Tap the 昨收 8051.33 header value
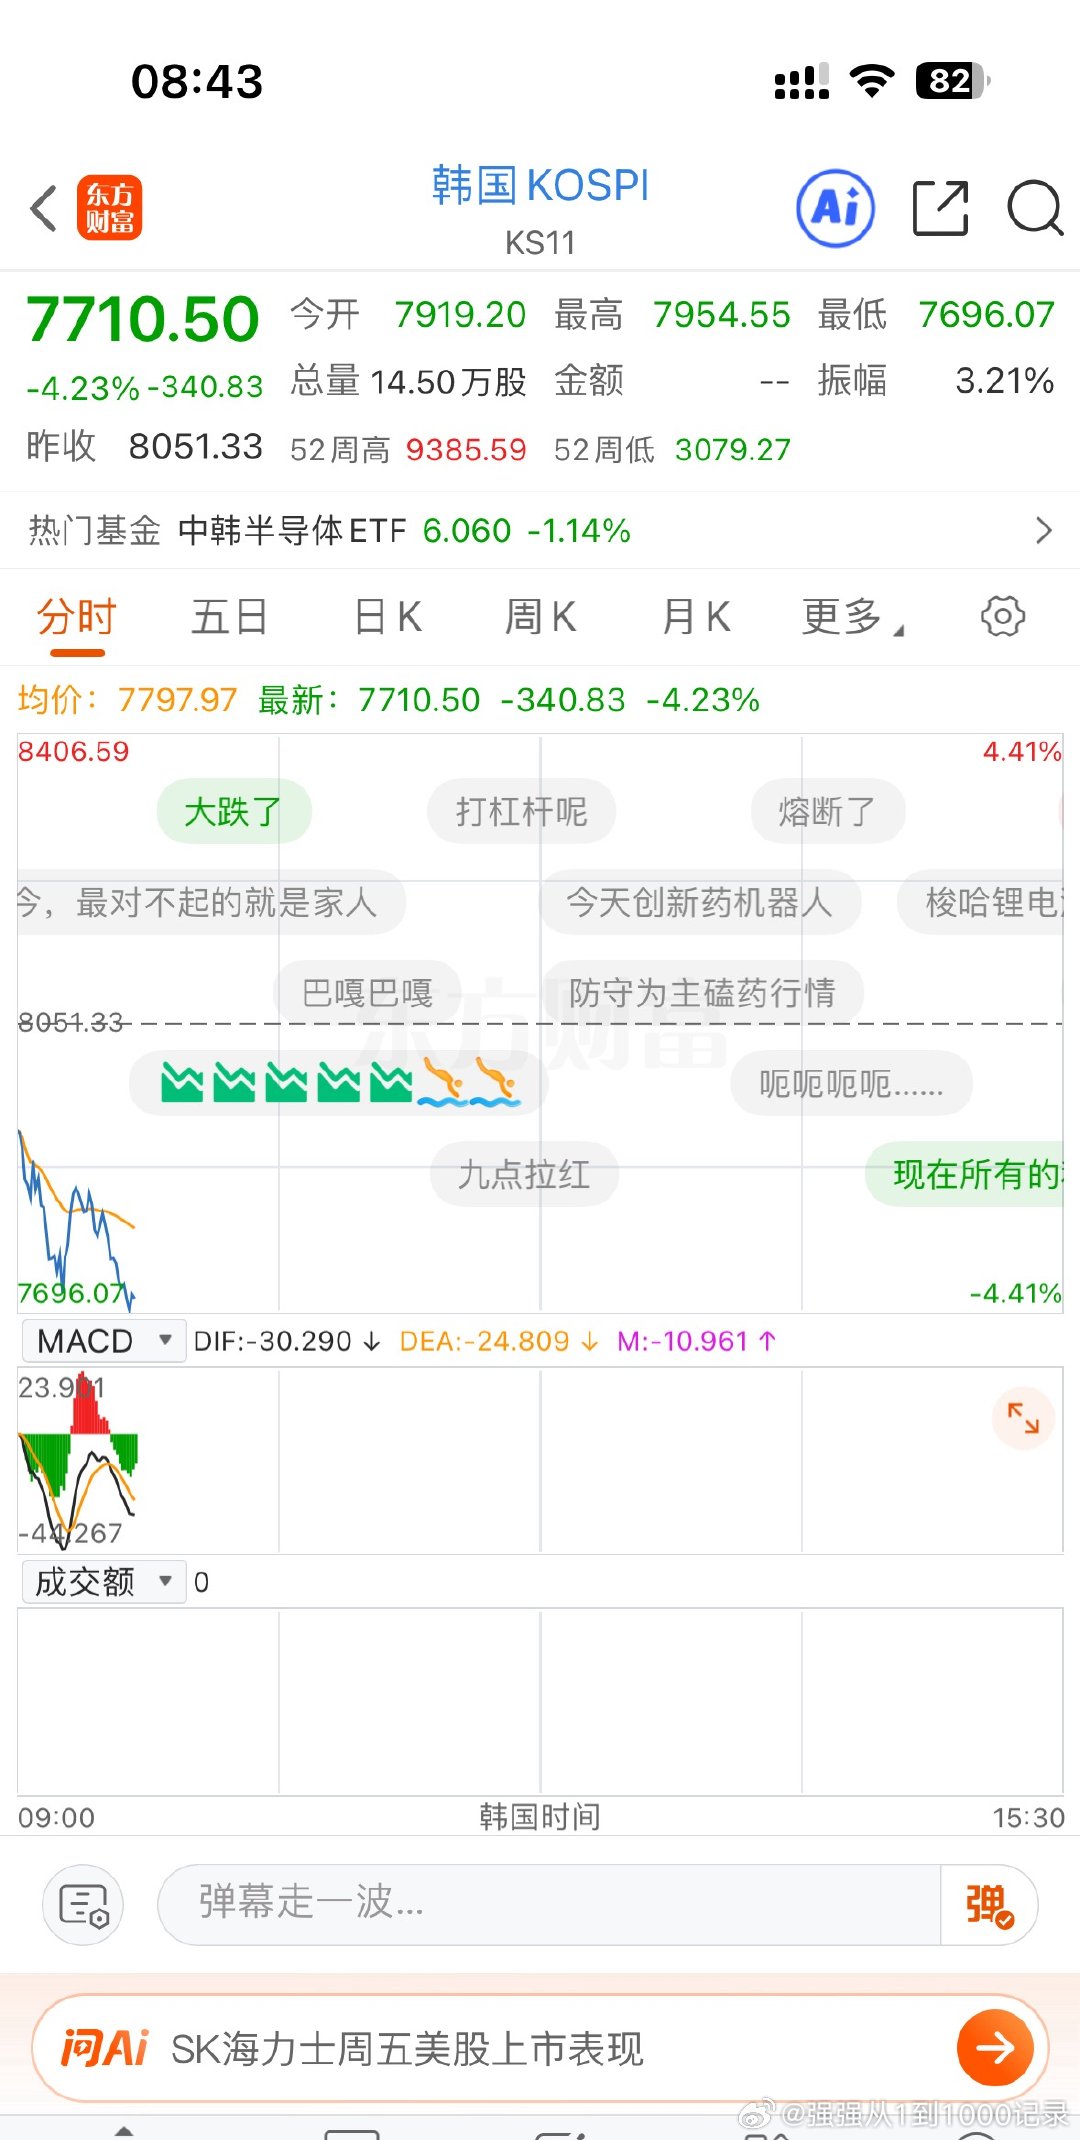This screenshot has width=1080, height=2140. coord(195,446)
